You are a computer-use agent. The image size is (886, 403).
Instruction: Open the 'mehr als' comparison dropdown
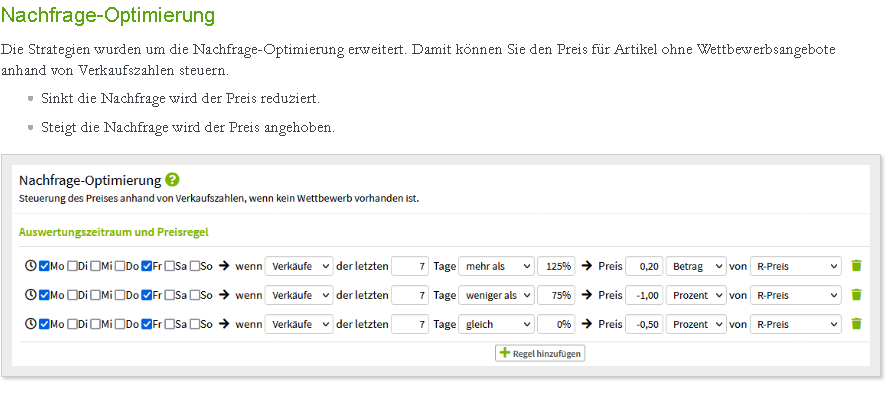point(496,266)
